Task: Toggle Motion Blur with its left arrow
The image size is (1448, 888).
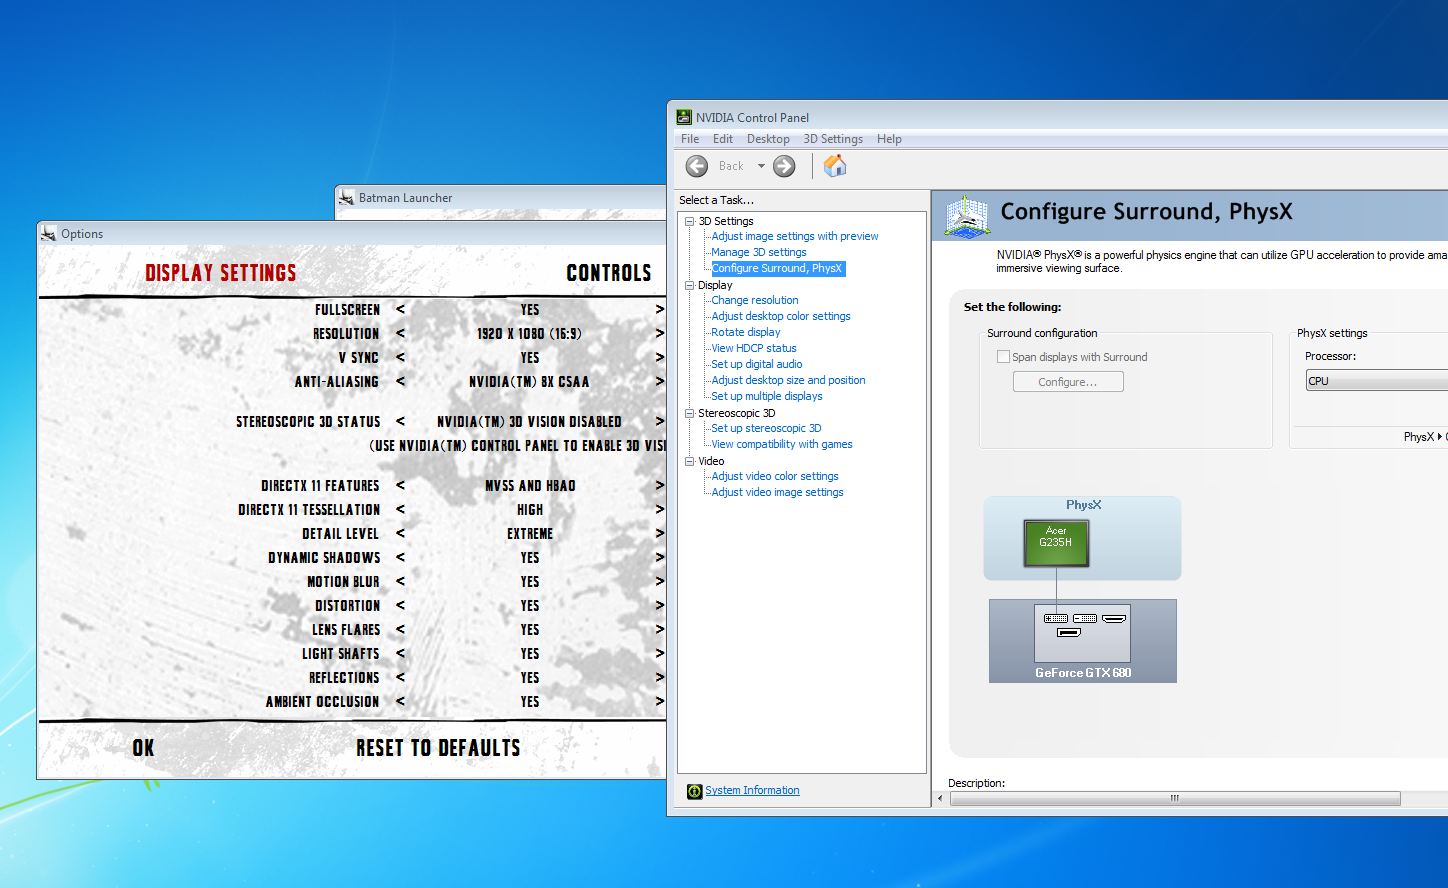Action: pos(400,582)
